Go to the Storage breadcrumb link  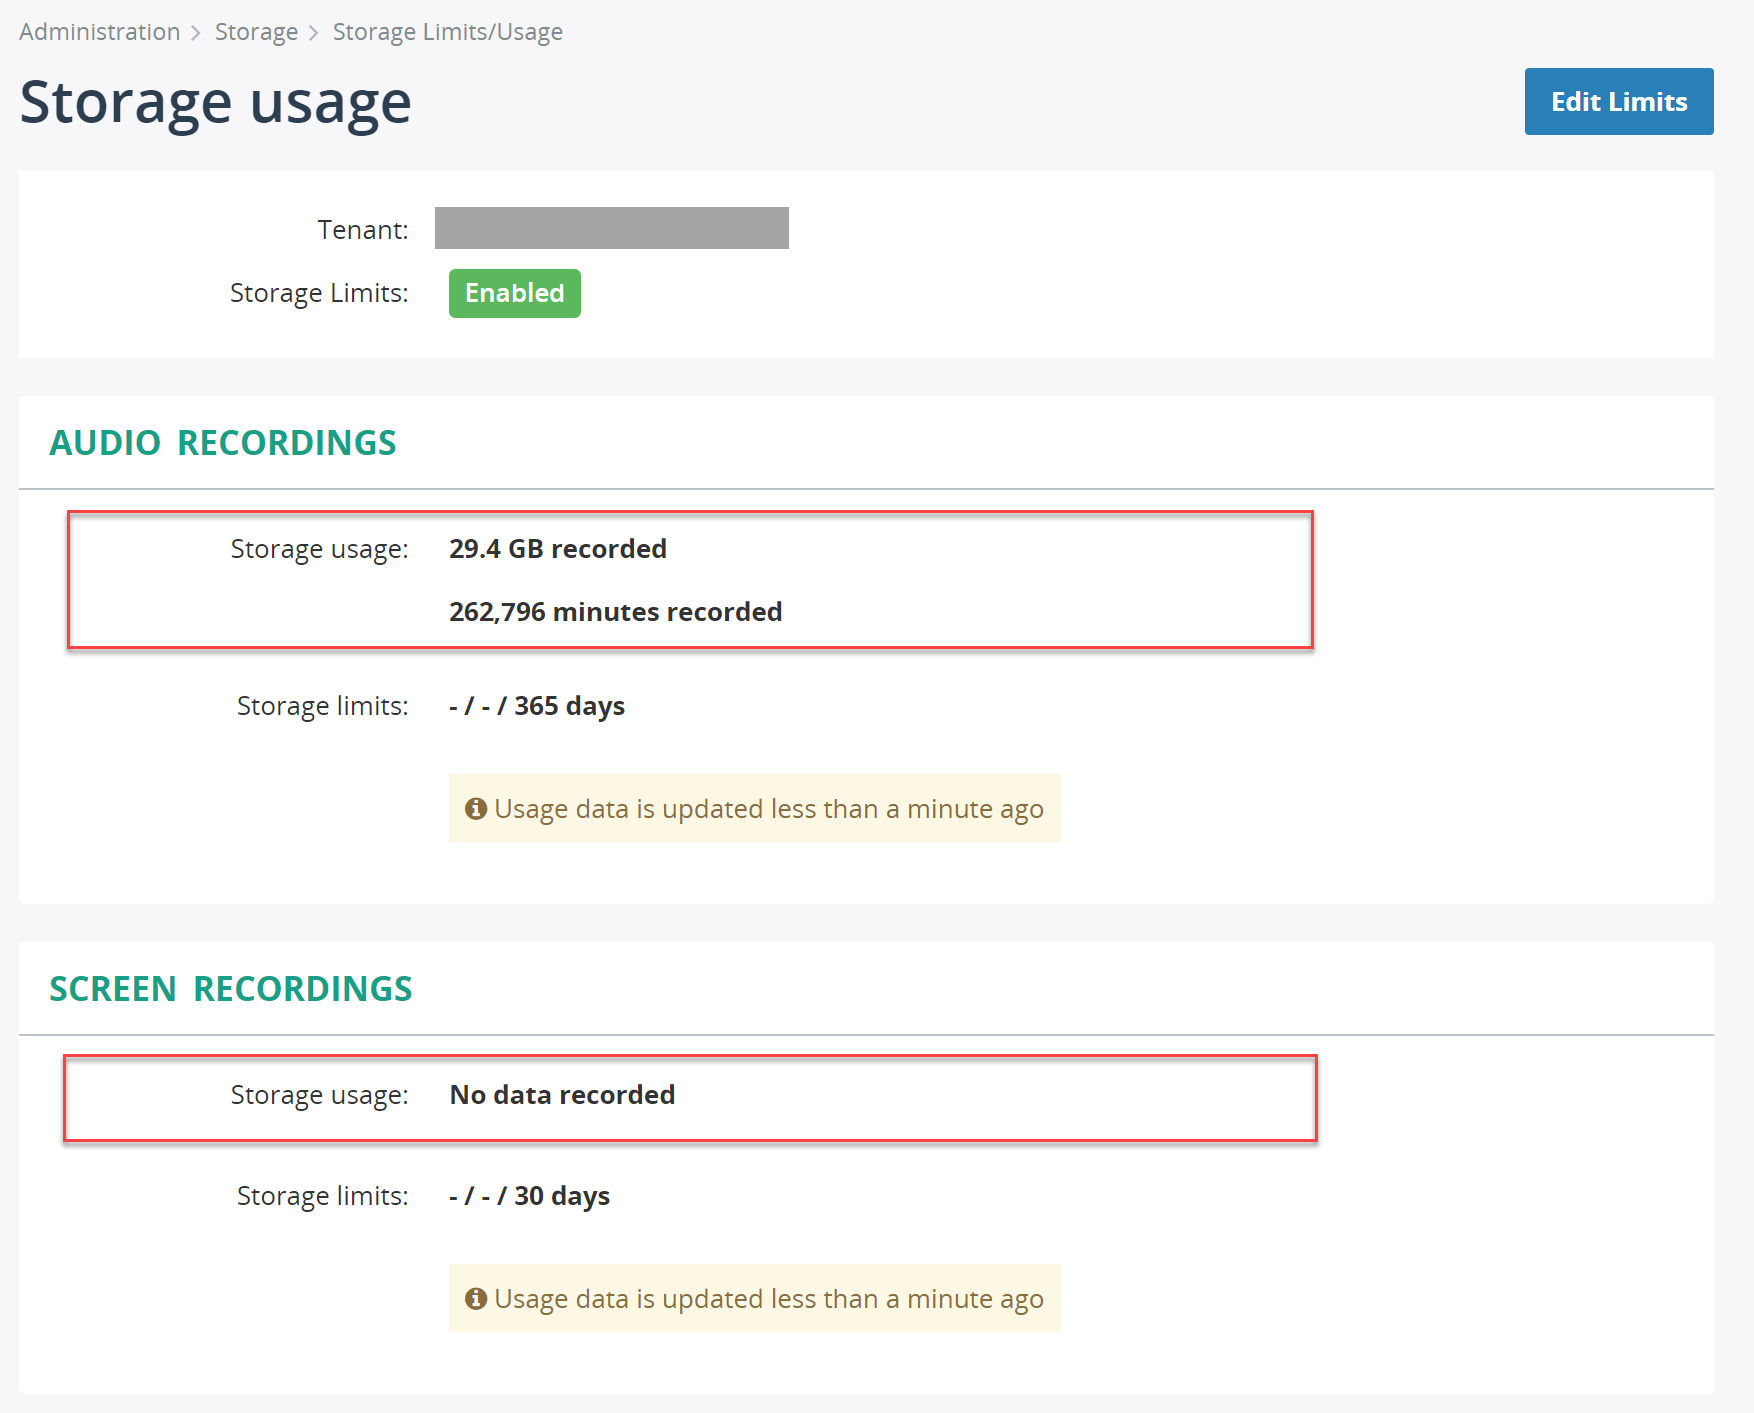[257, 32]
